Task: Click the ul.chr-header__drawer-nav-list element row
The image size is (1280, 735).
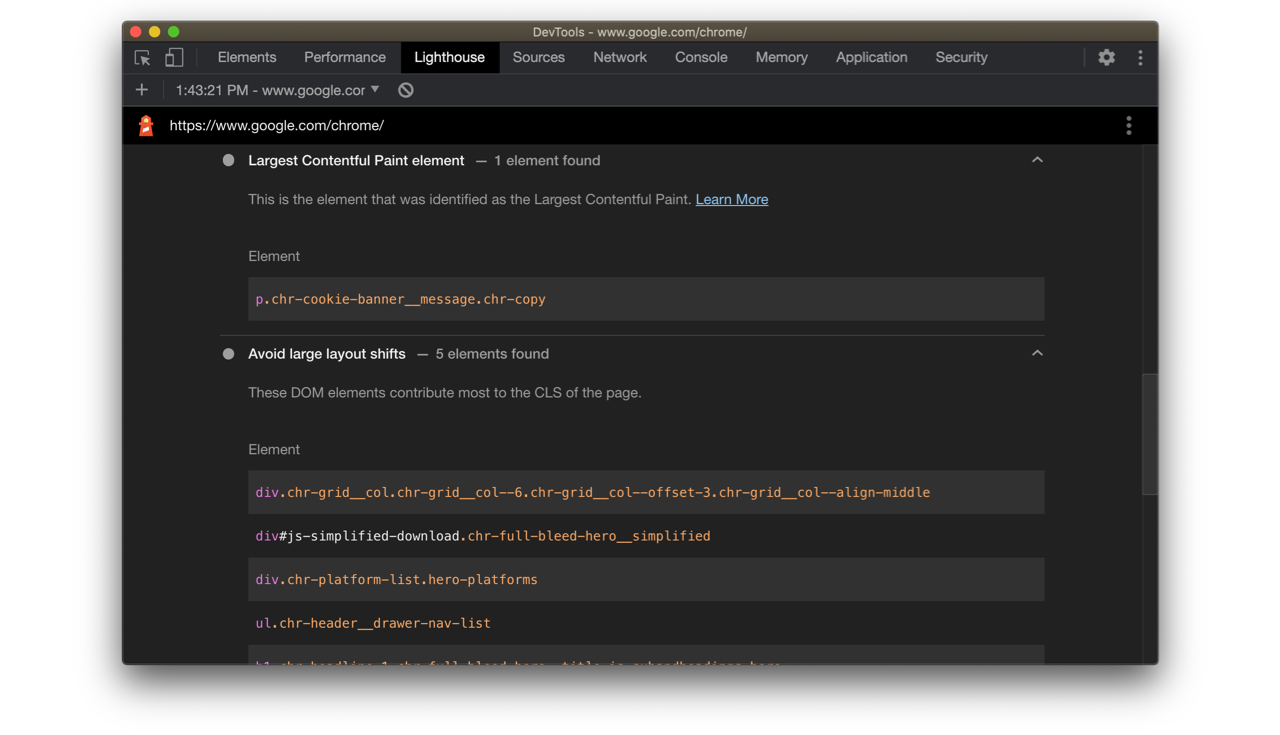Action: coord(373,623)
